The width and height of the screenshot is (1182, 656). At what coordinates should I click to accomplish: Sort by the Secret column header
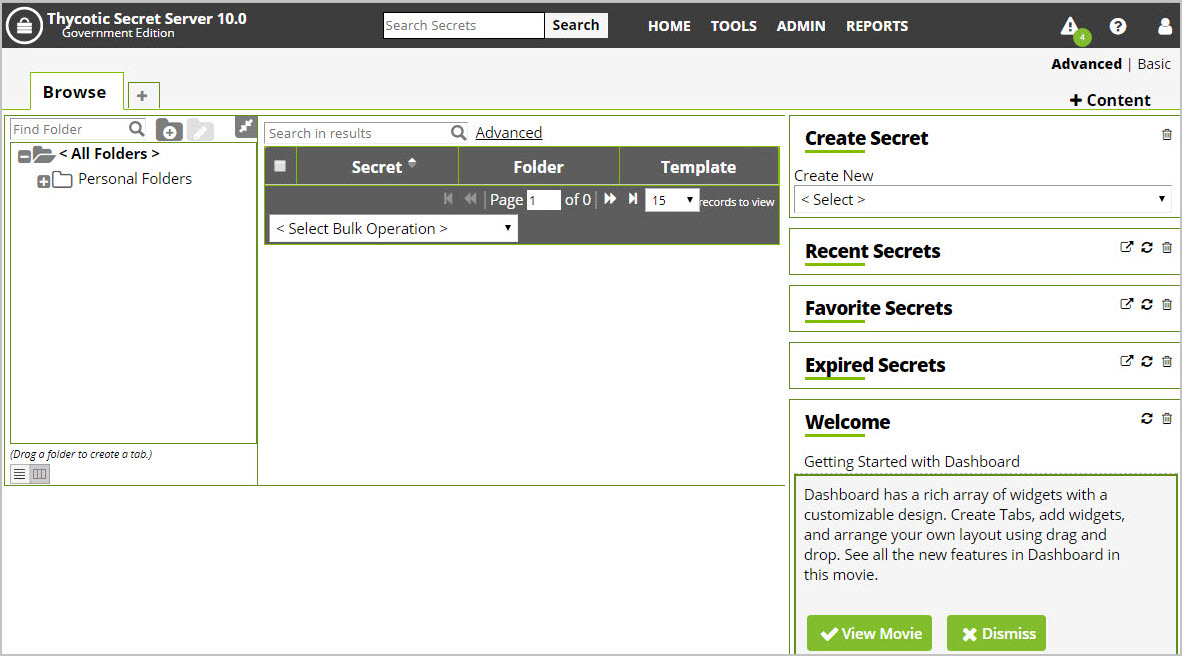click(x=377, y=167)
